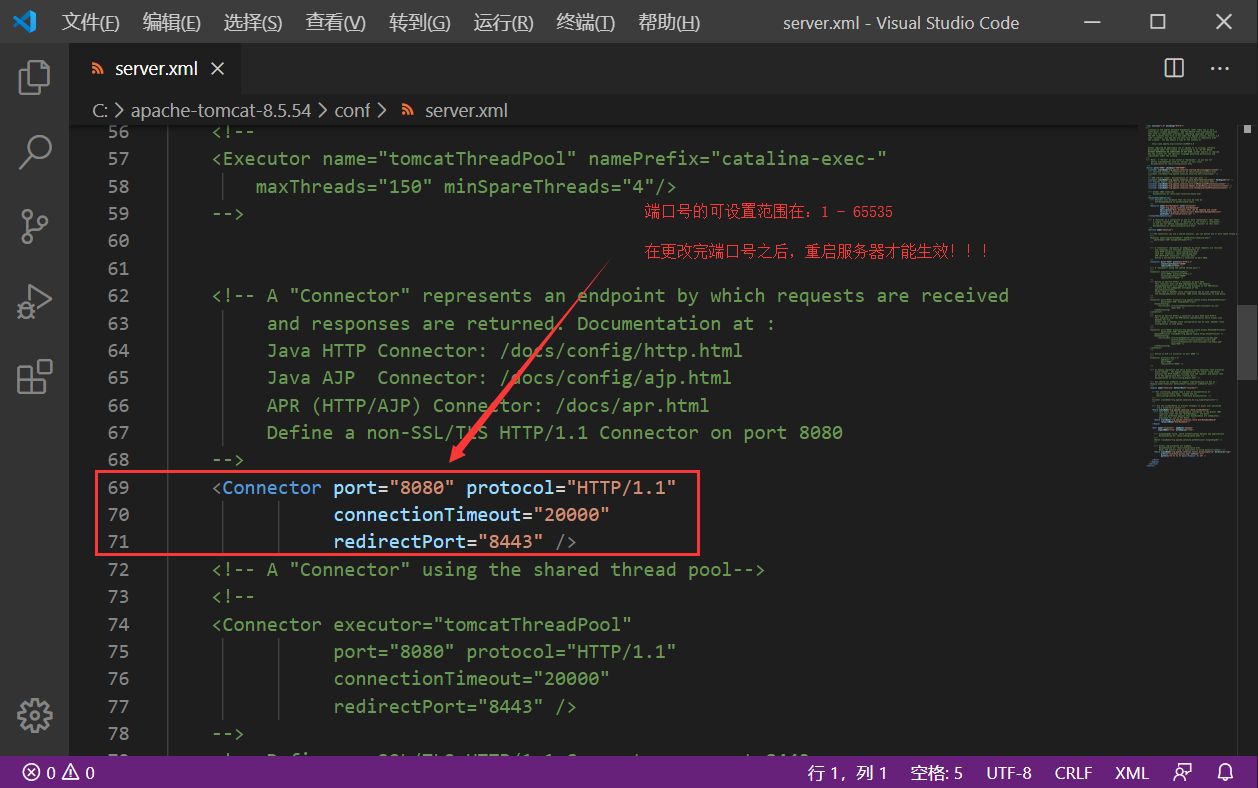This screenshot has width=1258, height=788.
Task: Click the conf breadcrumb segment
Action: [352, 110]
